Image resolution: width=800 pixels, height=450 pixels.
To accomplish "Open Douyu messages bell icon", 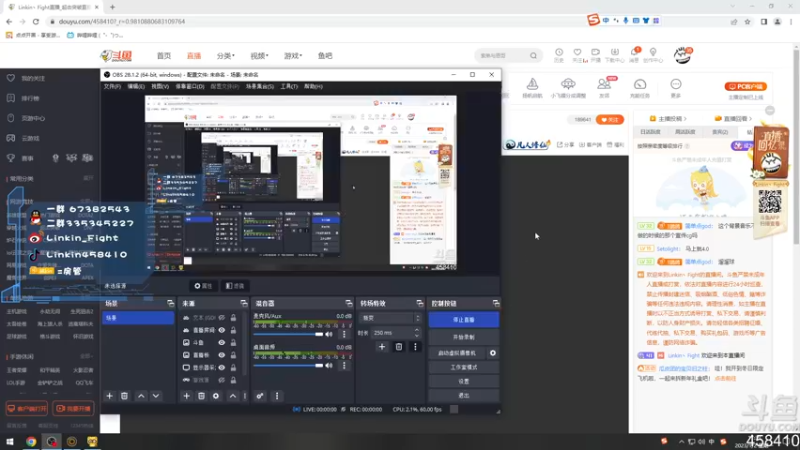I will [634, 55].
